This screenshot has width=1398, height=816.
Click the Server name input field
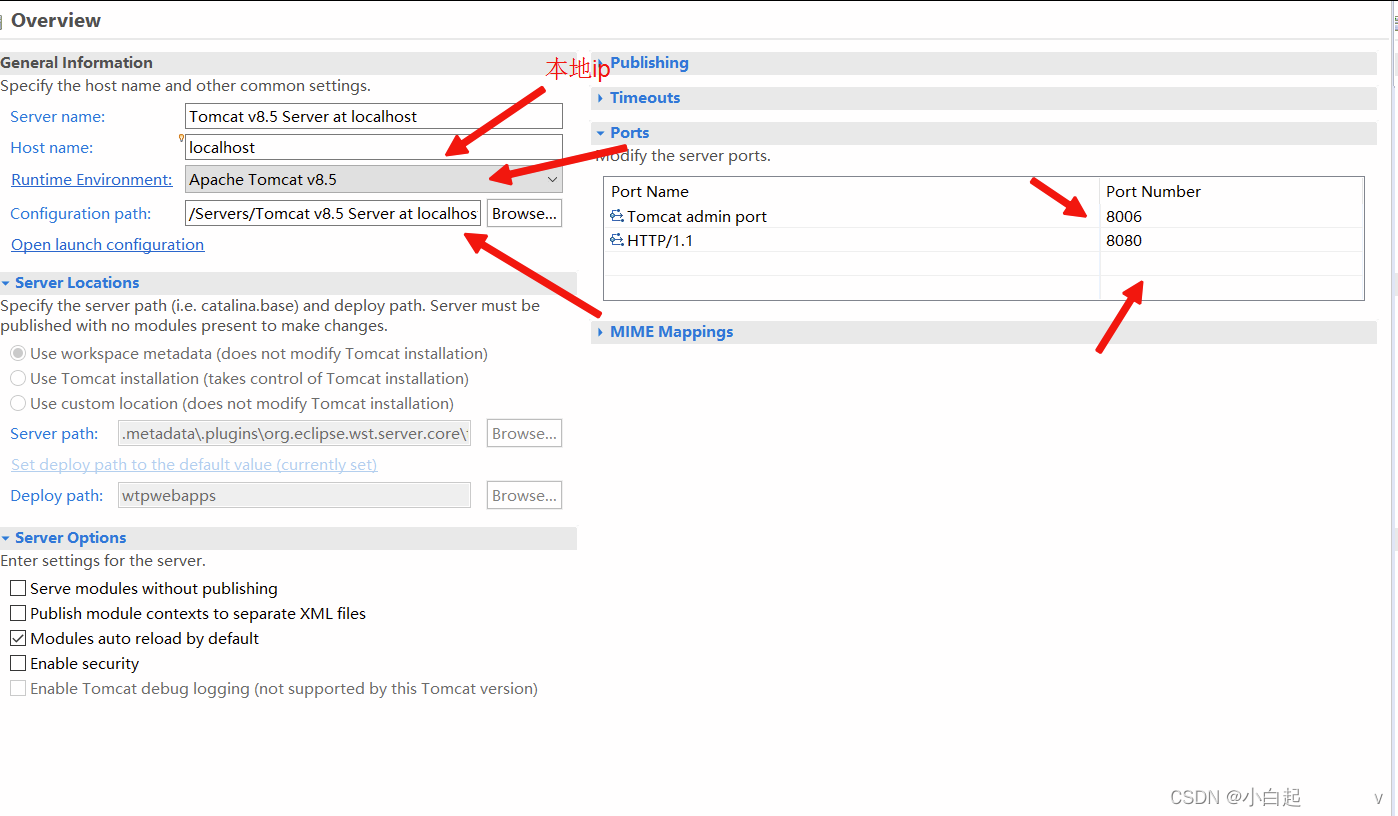tap(374, 116)
